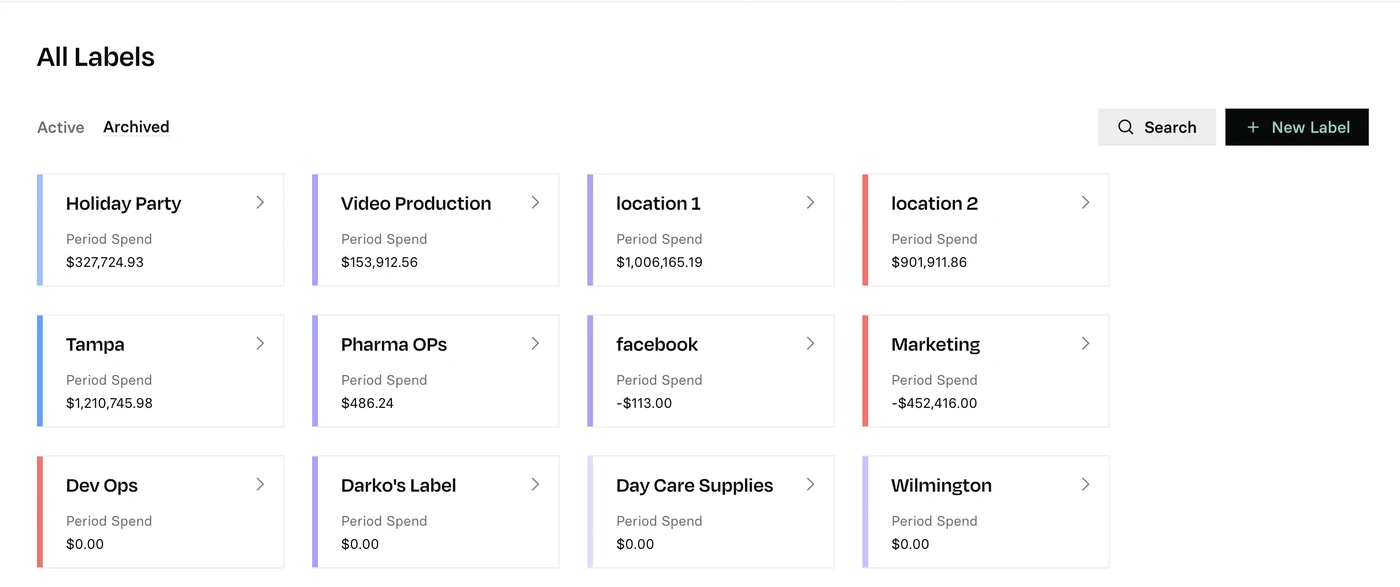The width and height of the screenshot is (1400, 587).
Task: Select the Archived tab
Action: pyautogui.click(x=136, y=127)
